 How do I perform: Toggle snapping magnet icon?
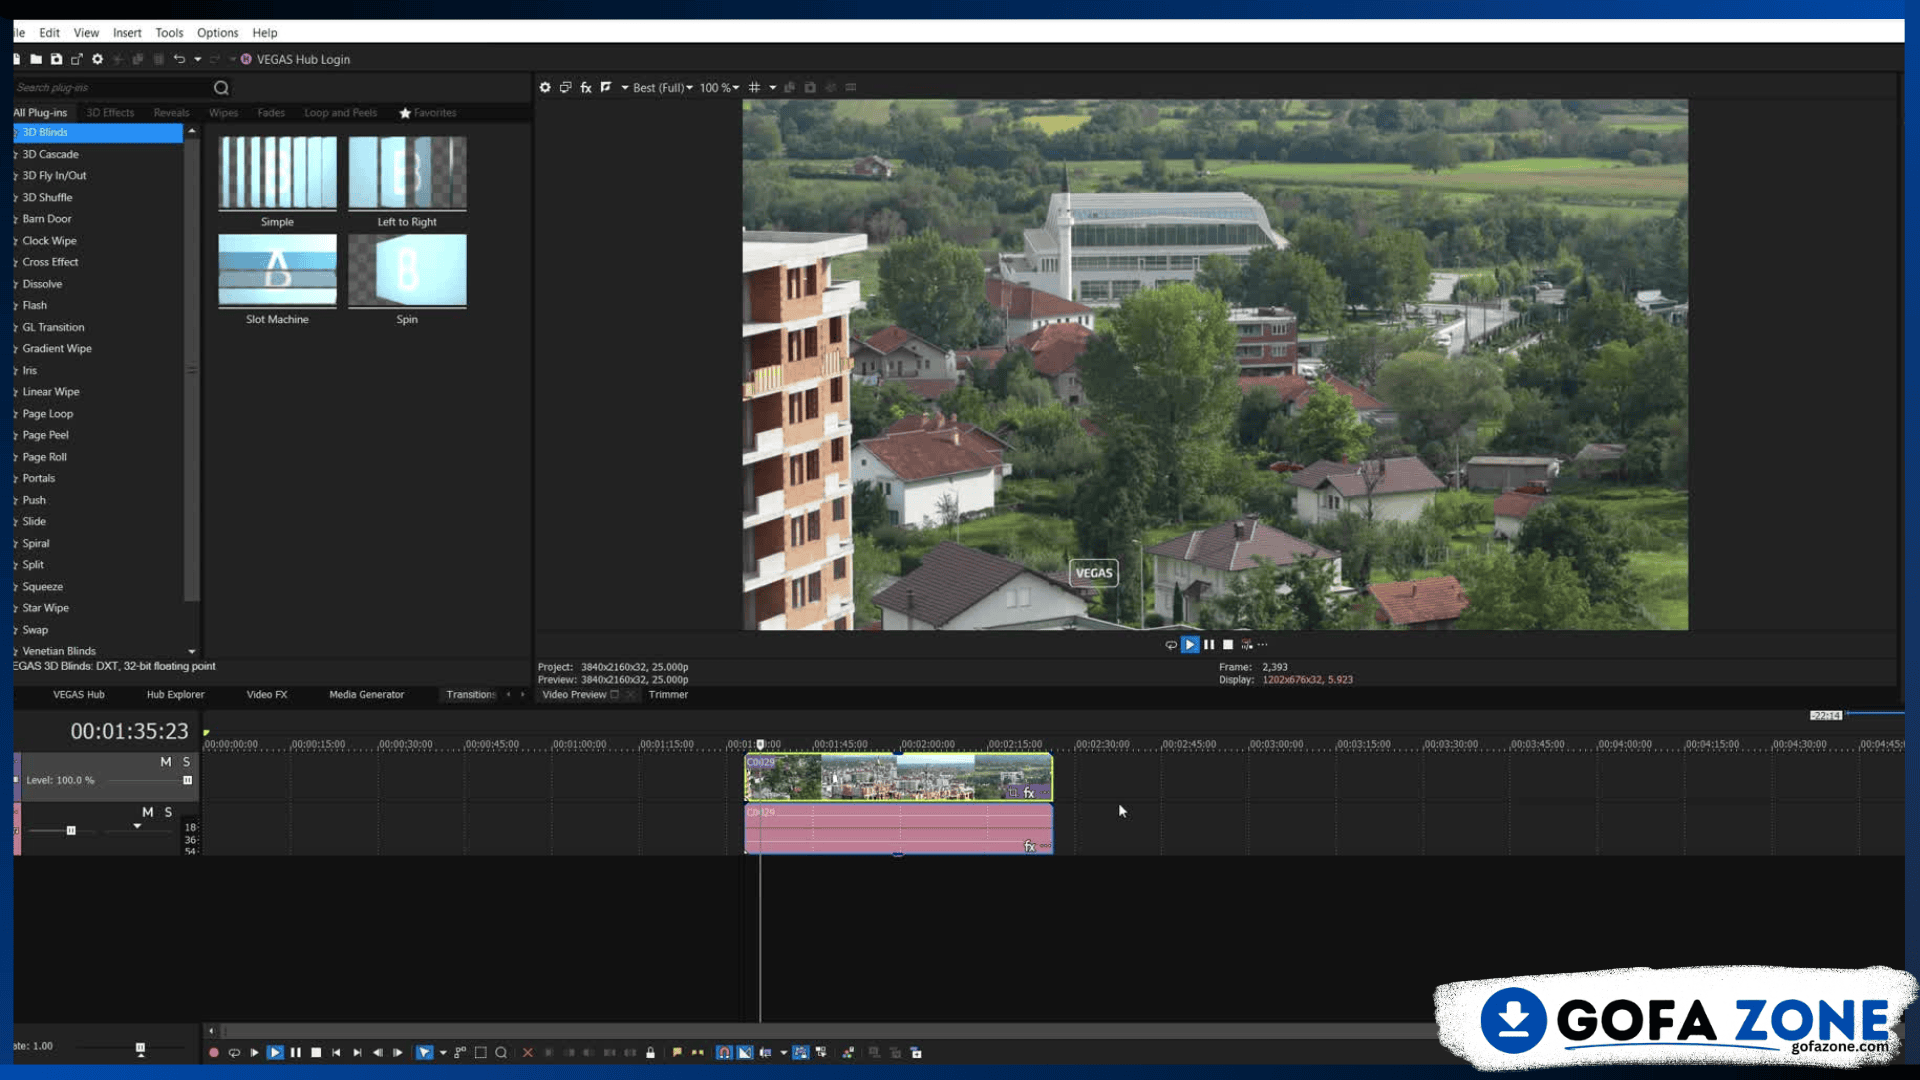click(724, 1053)
